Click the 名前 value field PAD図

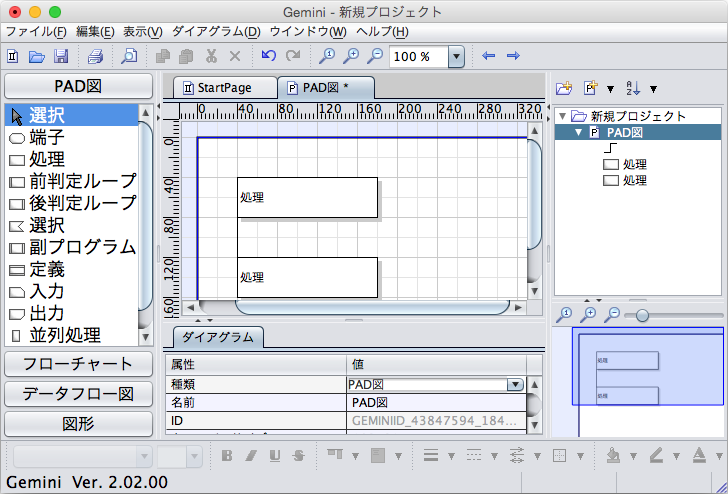pyautogui.click(x=436, y=403)
